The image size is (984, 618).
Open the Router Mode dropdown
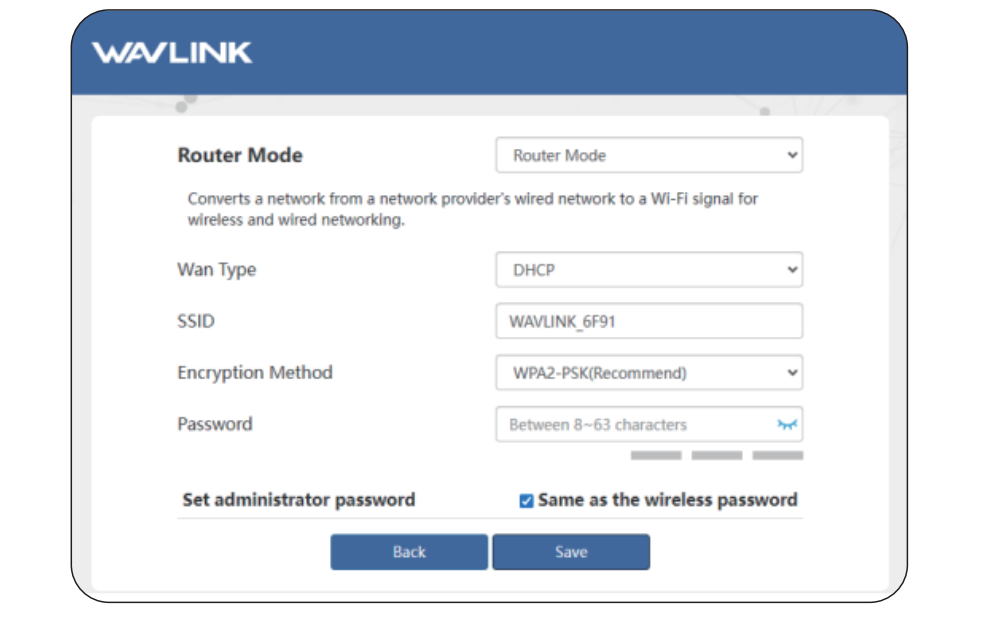(649, 156)
